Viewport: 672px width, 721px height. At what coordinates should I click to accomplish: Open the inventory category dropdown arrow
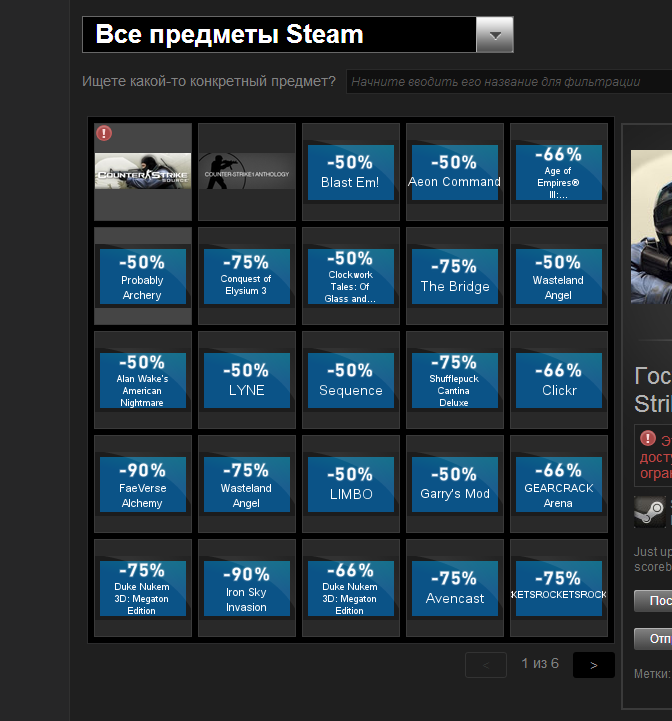point(494,35)
